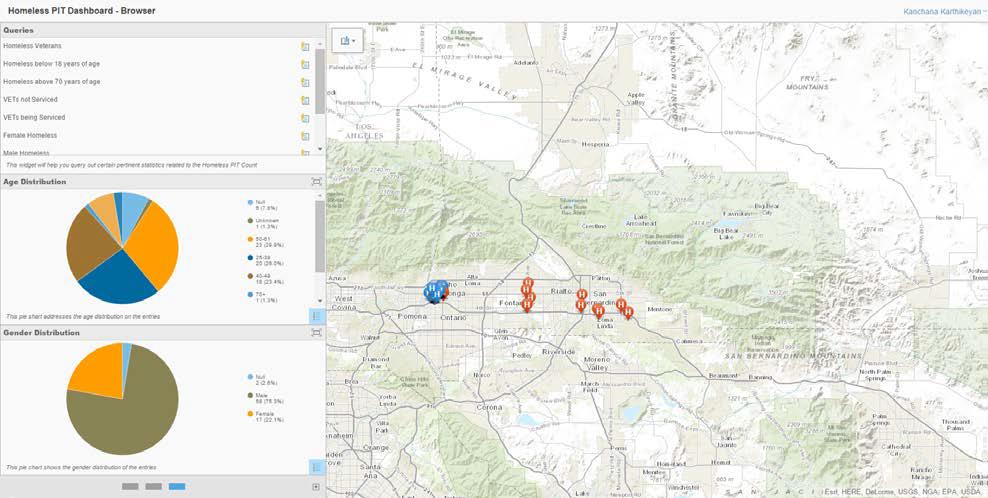This screenshot has height=498, width=988.
Task: Click the Queries list scrollbar thumb
Action: point(320,81)
